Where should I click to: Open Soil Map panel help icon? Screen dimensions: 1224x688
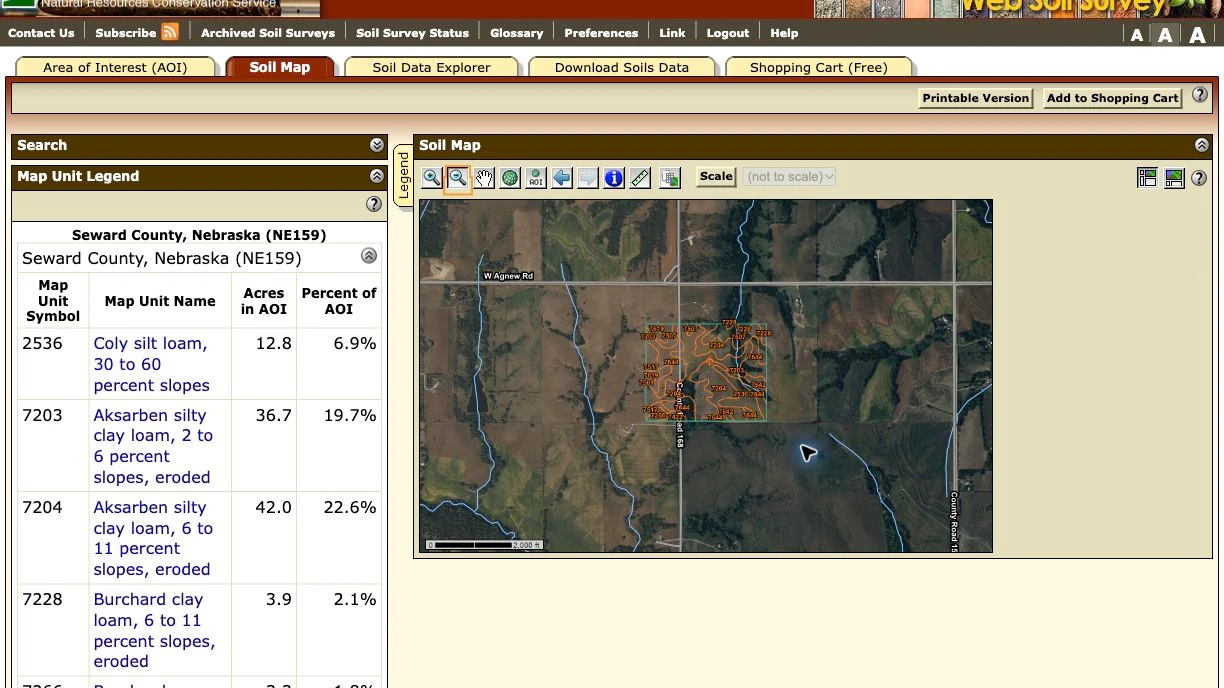coord(1199,178)
